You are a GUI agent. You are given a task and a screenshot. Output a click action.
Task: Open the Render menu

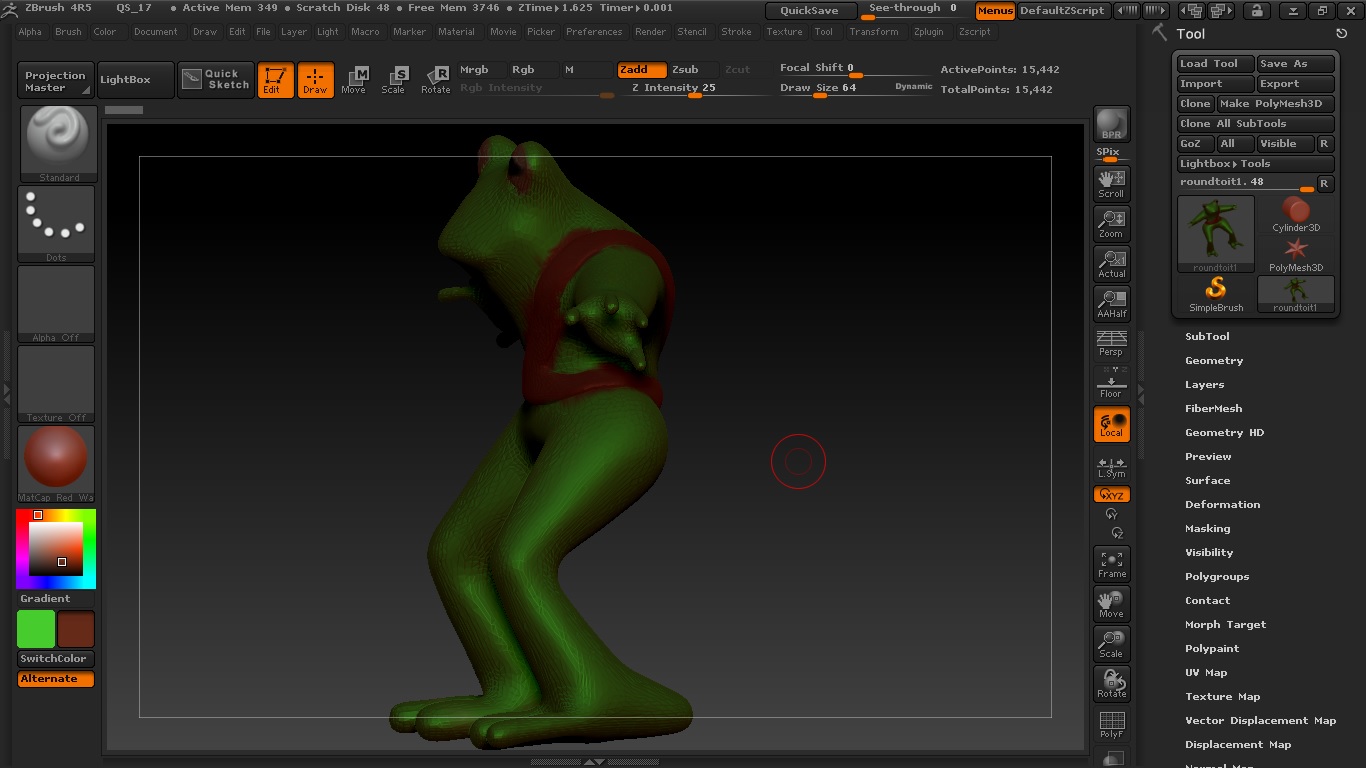(x=650, y=32)
